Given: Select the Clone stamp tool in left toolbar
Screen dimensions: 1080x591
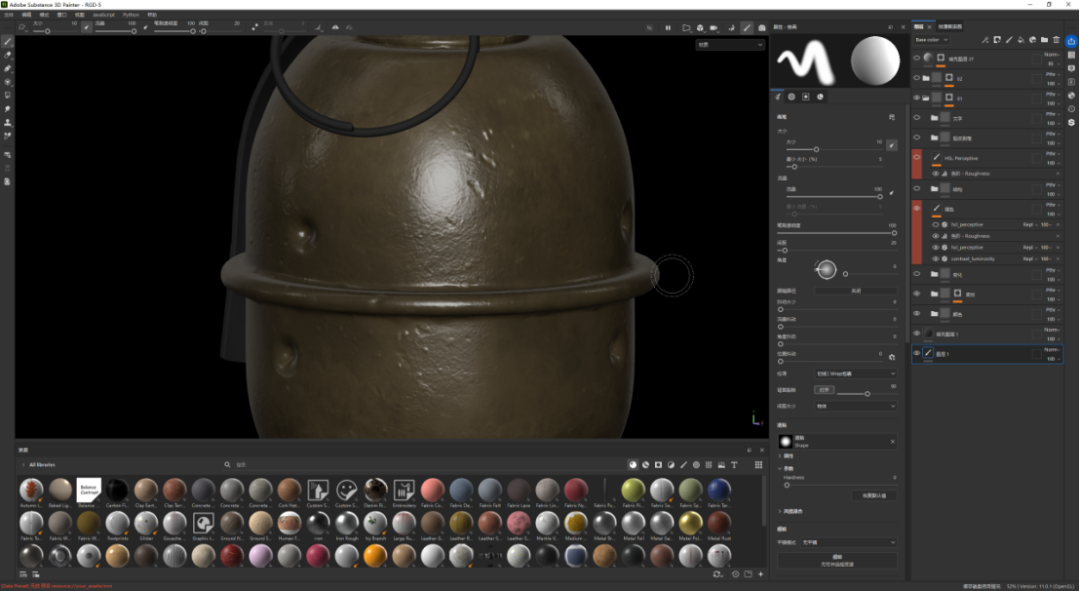Looking at the screenshot, I should point(8,122).
